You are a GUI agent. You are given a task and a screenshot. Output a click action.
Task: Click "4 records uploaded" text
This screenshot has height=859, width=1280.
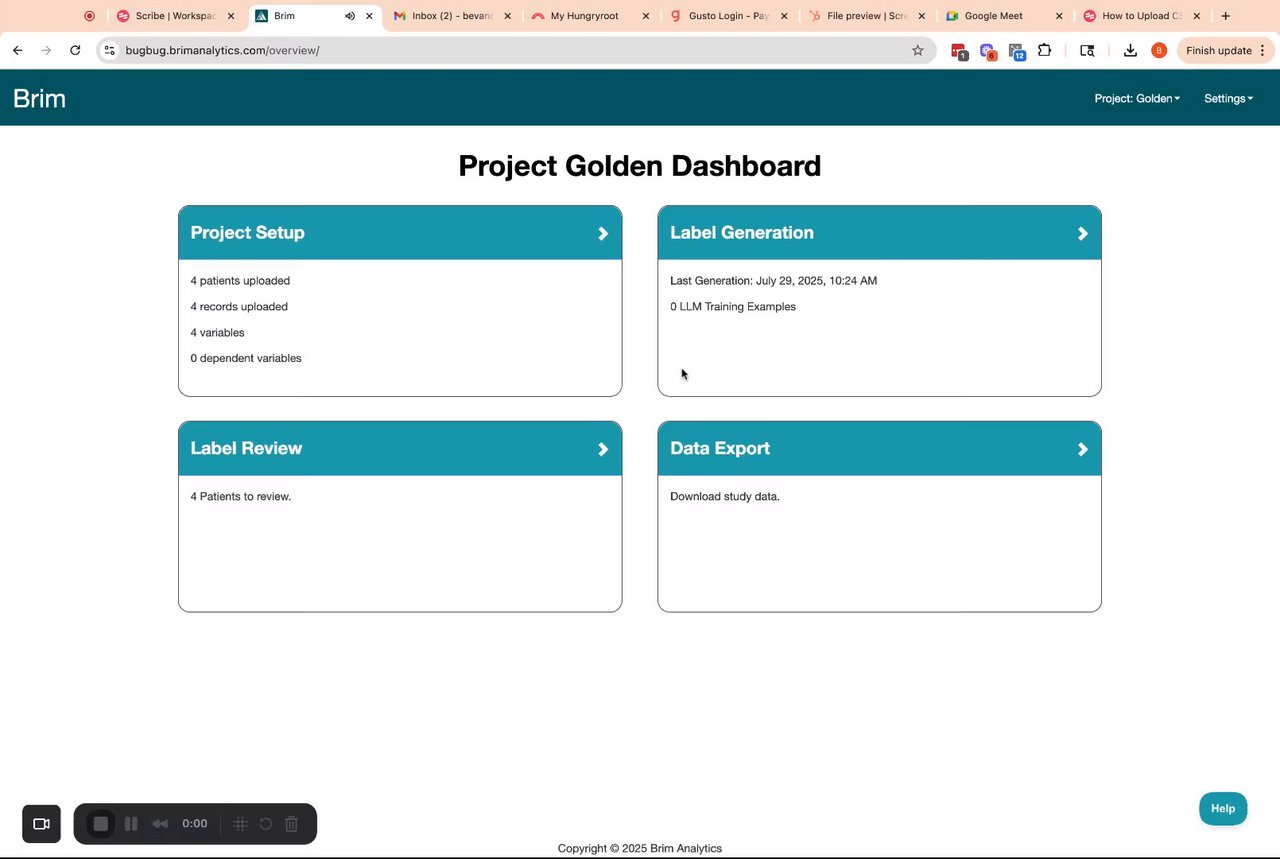[239, 307]
